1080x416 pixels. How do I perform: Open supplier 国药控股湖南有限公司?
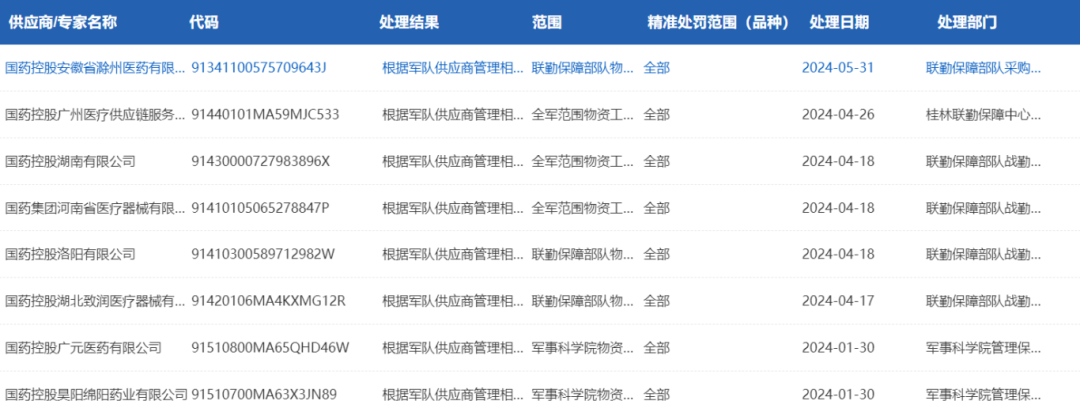[70, 161]
